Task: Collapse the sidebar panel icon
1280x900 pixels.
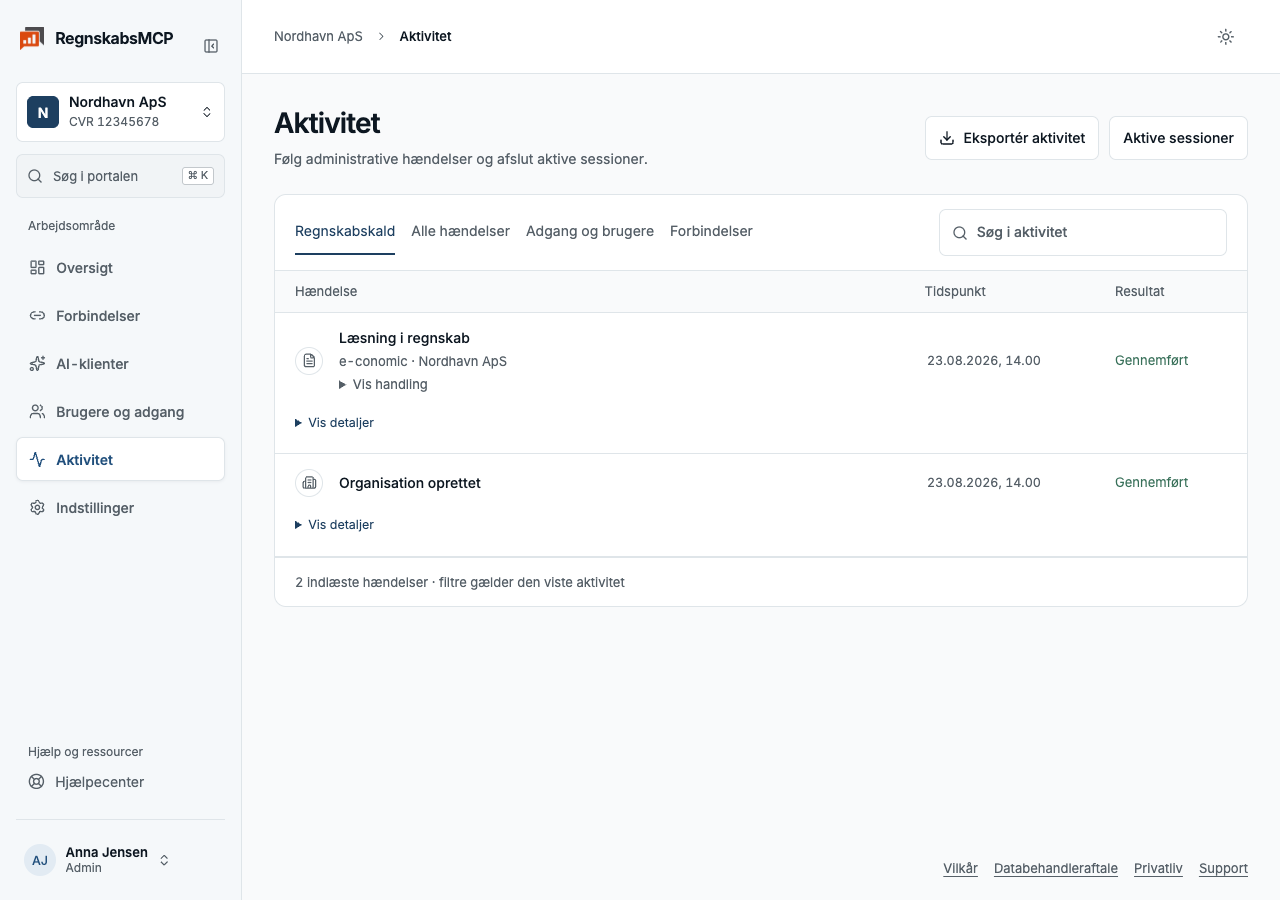Action: [211, 46]
